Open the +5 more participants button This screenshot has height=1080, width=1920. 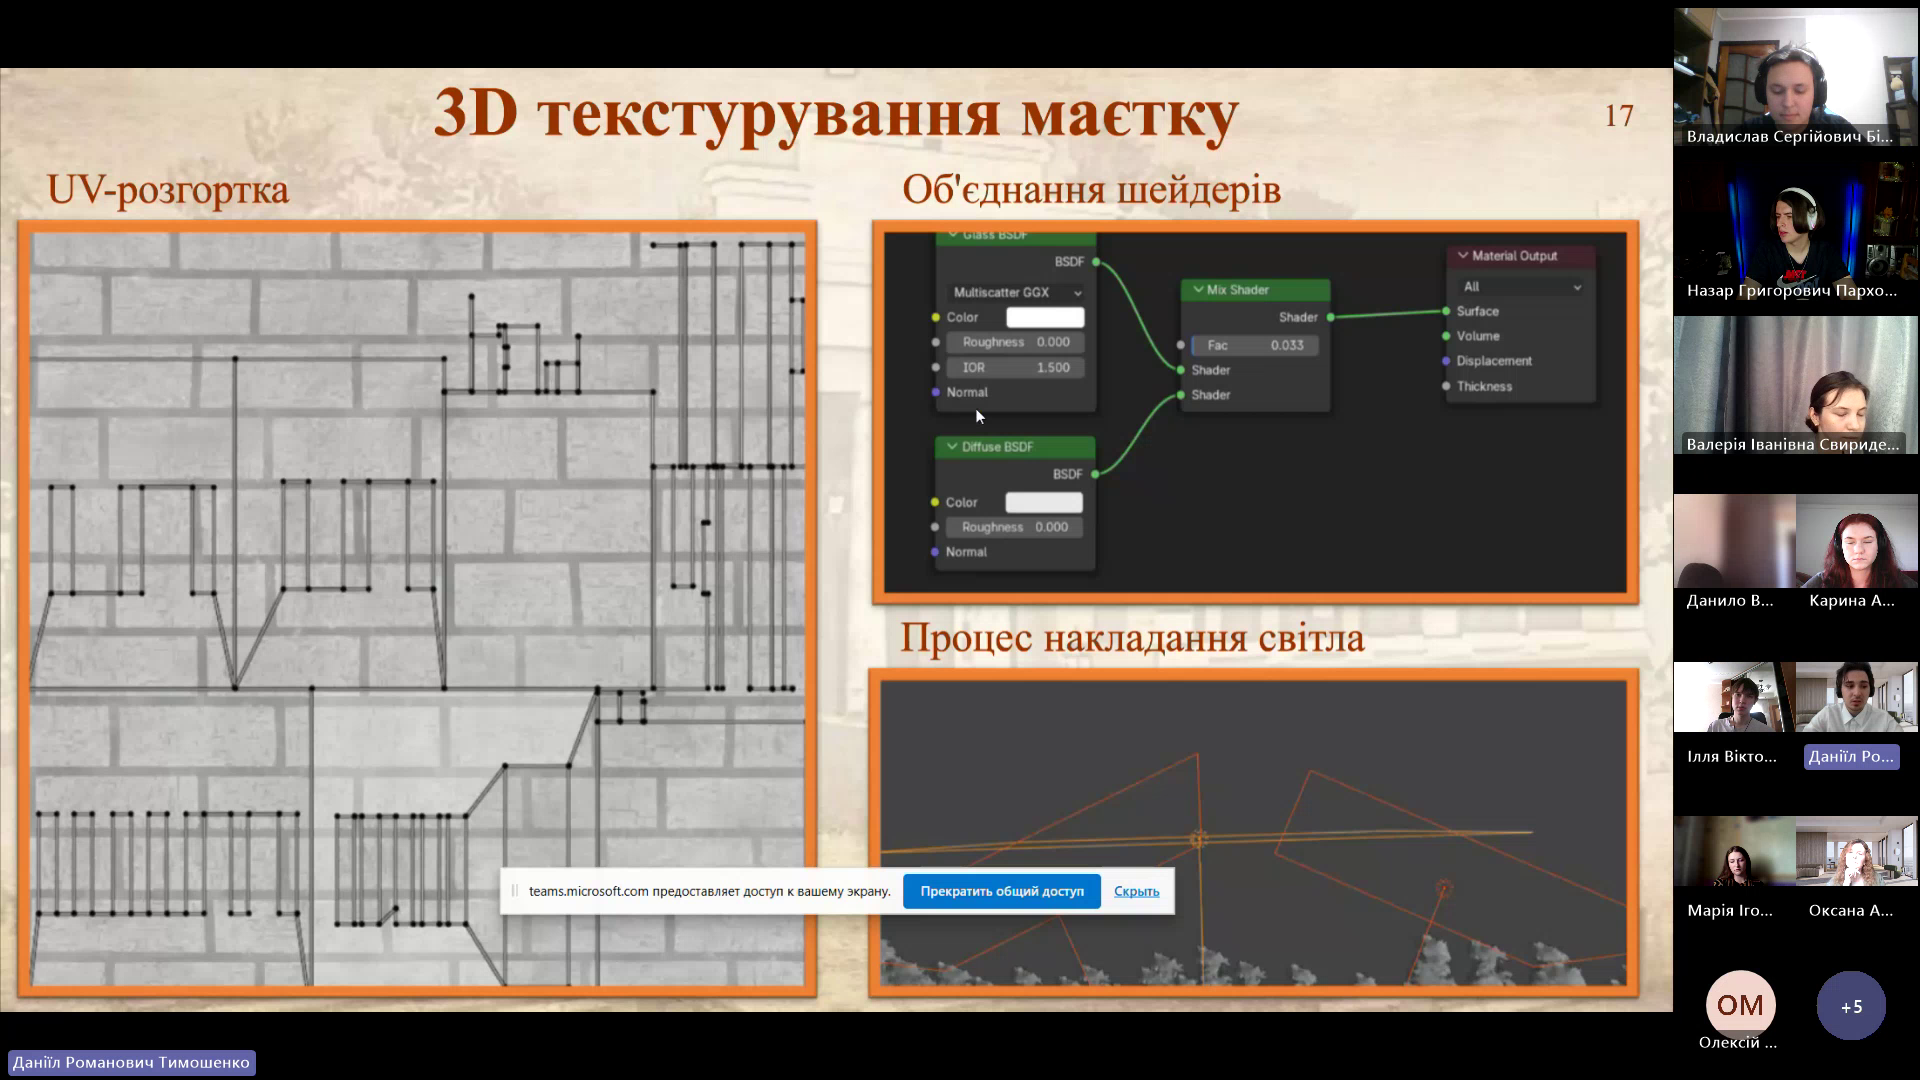1851,1006
